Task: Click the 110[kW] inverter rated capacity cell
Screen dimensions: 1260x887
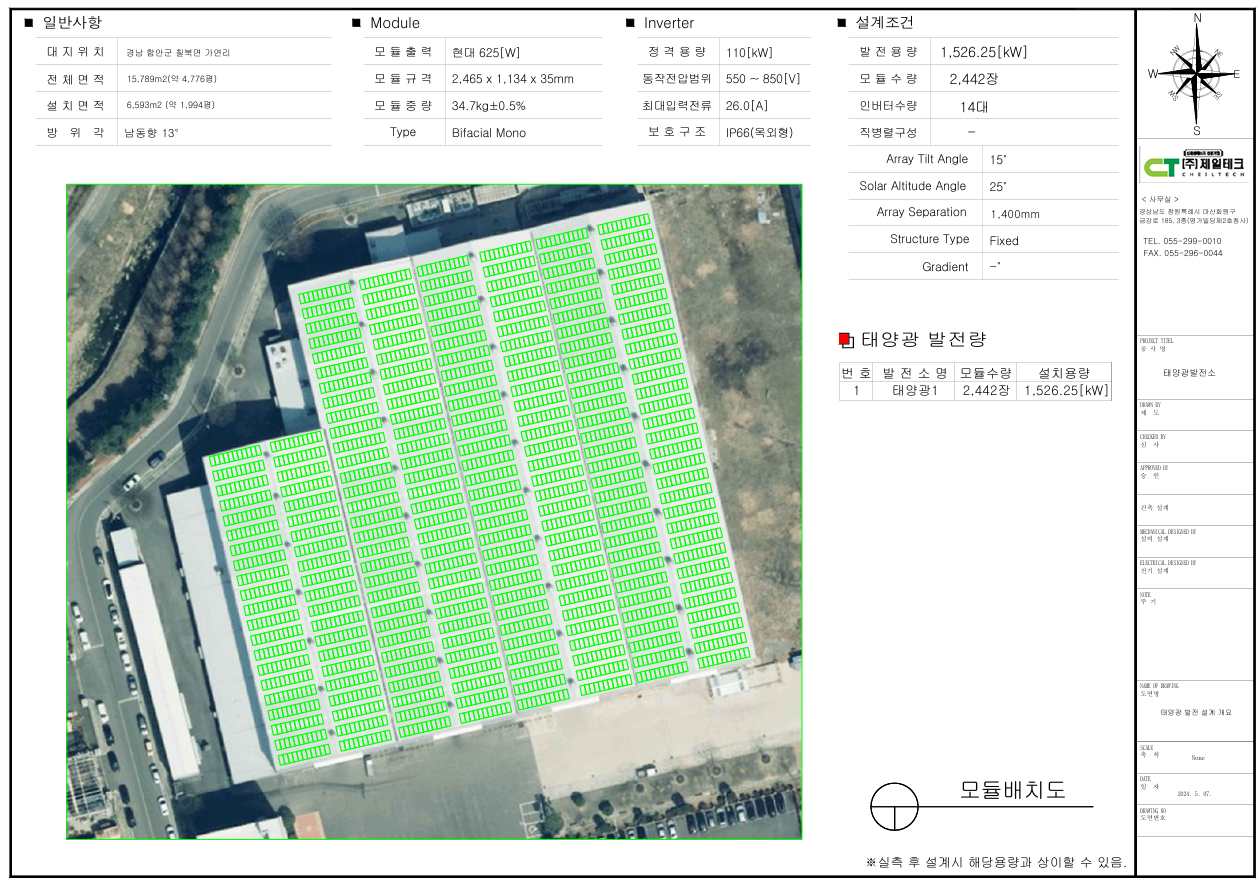Action: pos(749,53)
